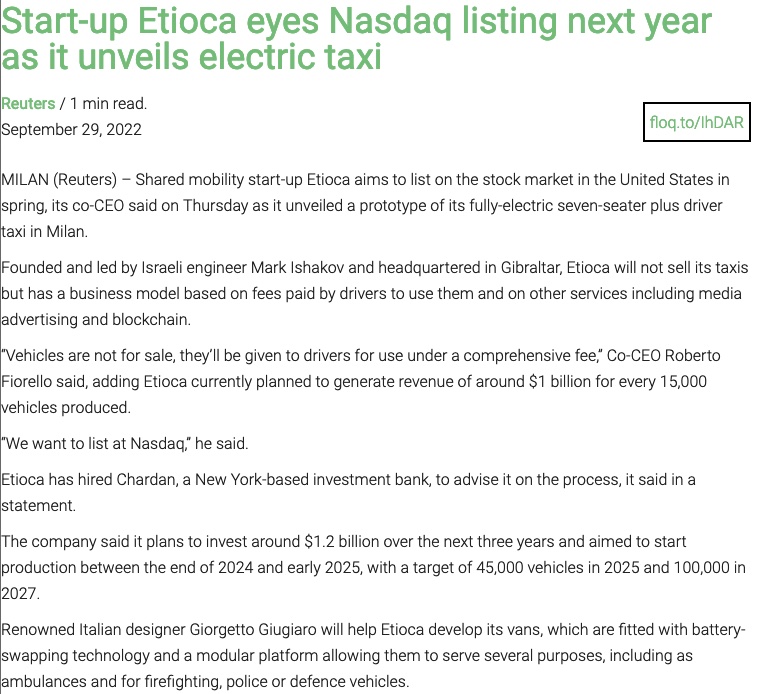Open the floq.to short link box

696,122
